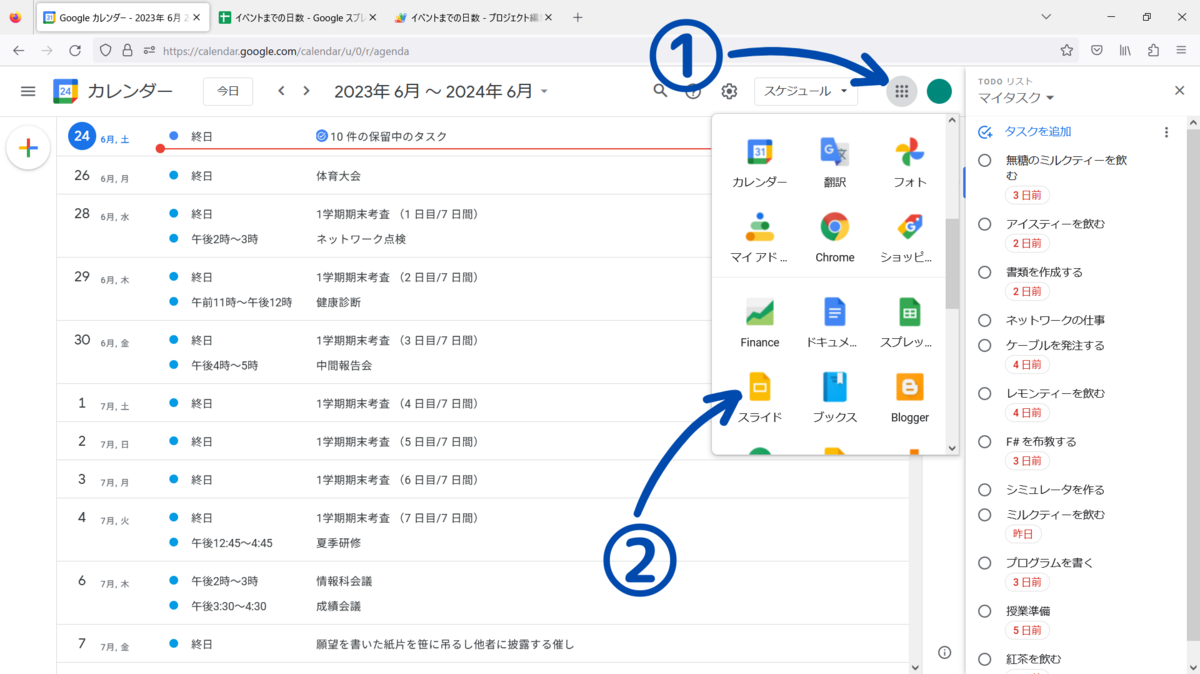Open Translate (翻訳) app icon
The image size is (1200, 674).
pyautogui.click(x=834, y=162)
